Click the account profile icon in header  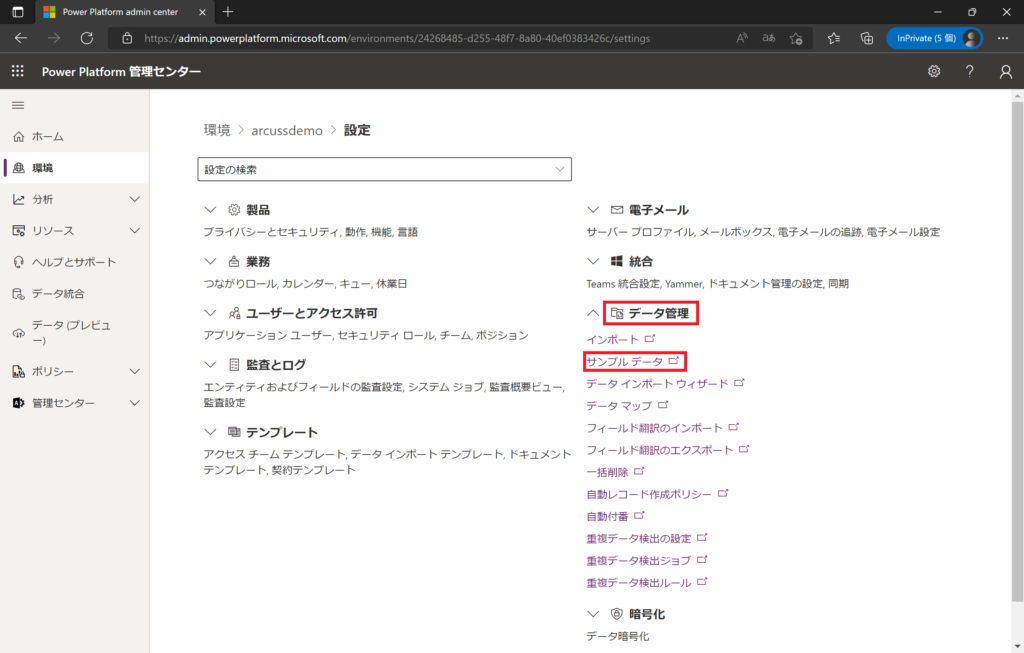tap(1006, 71)
